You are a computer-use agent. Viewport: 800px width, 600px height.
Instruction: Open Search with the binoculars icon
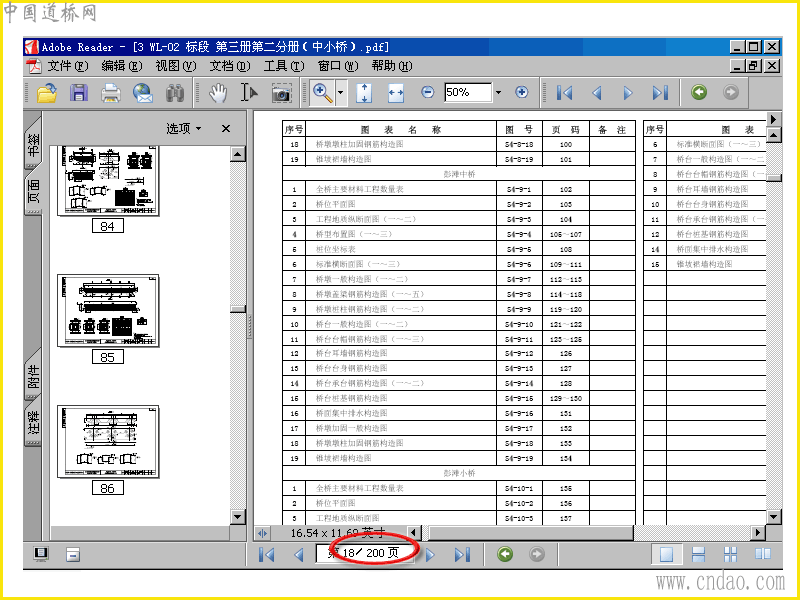coord(175,93)
